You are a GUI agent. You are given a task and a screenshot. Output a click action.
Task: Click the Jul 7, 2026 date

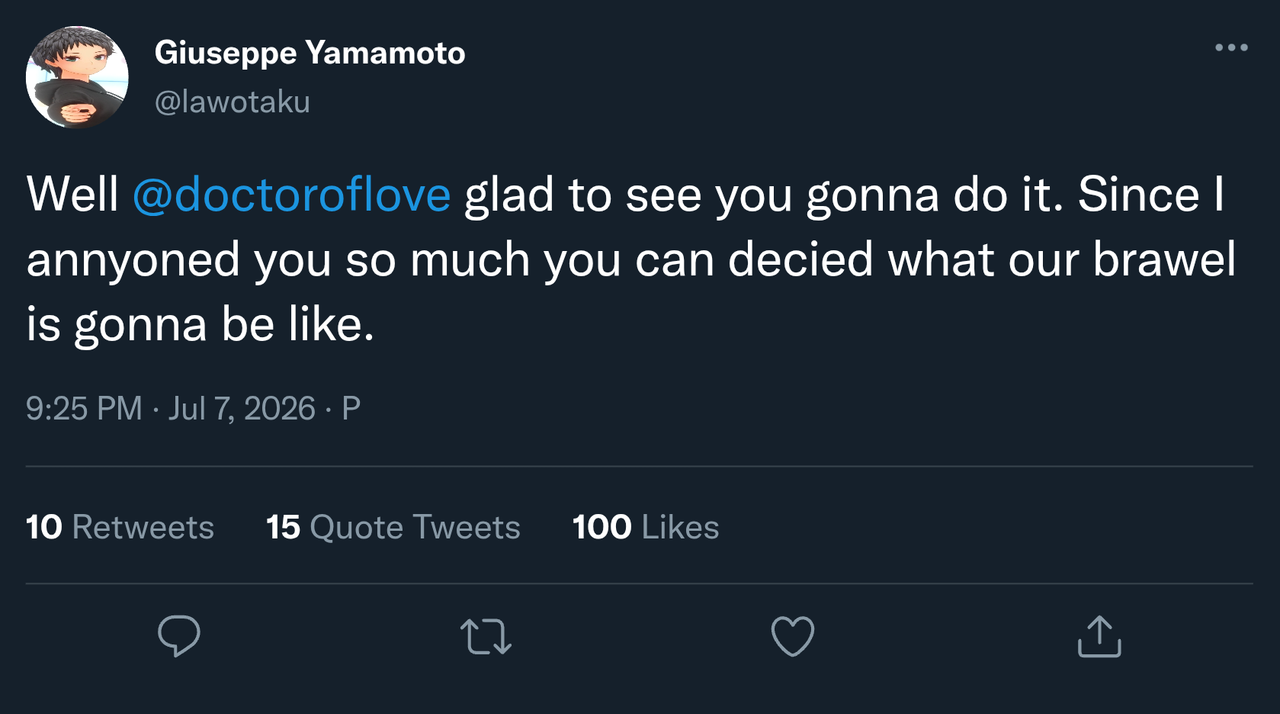click(x=241, y=408)
